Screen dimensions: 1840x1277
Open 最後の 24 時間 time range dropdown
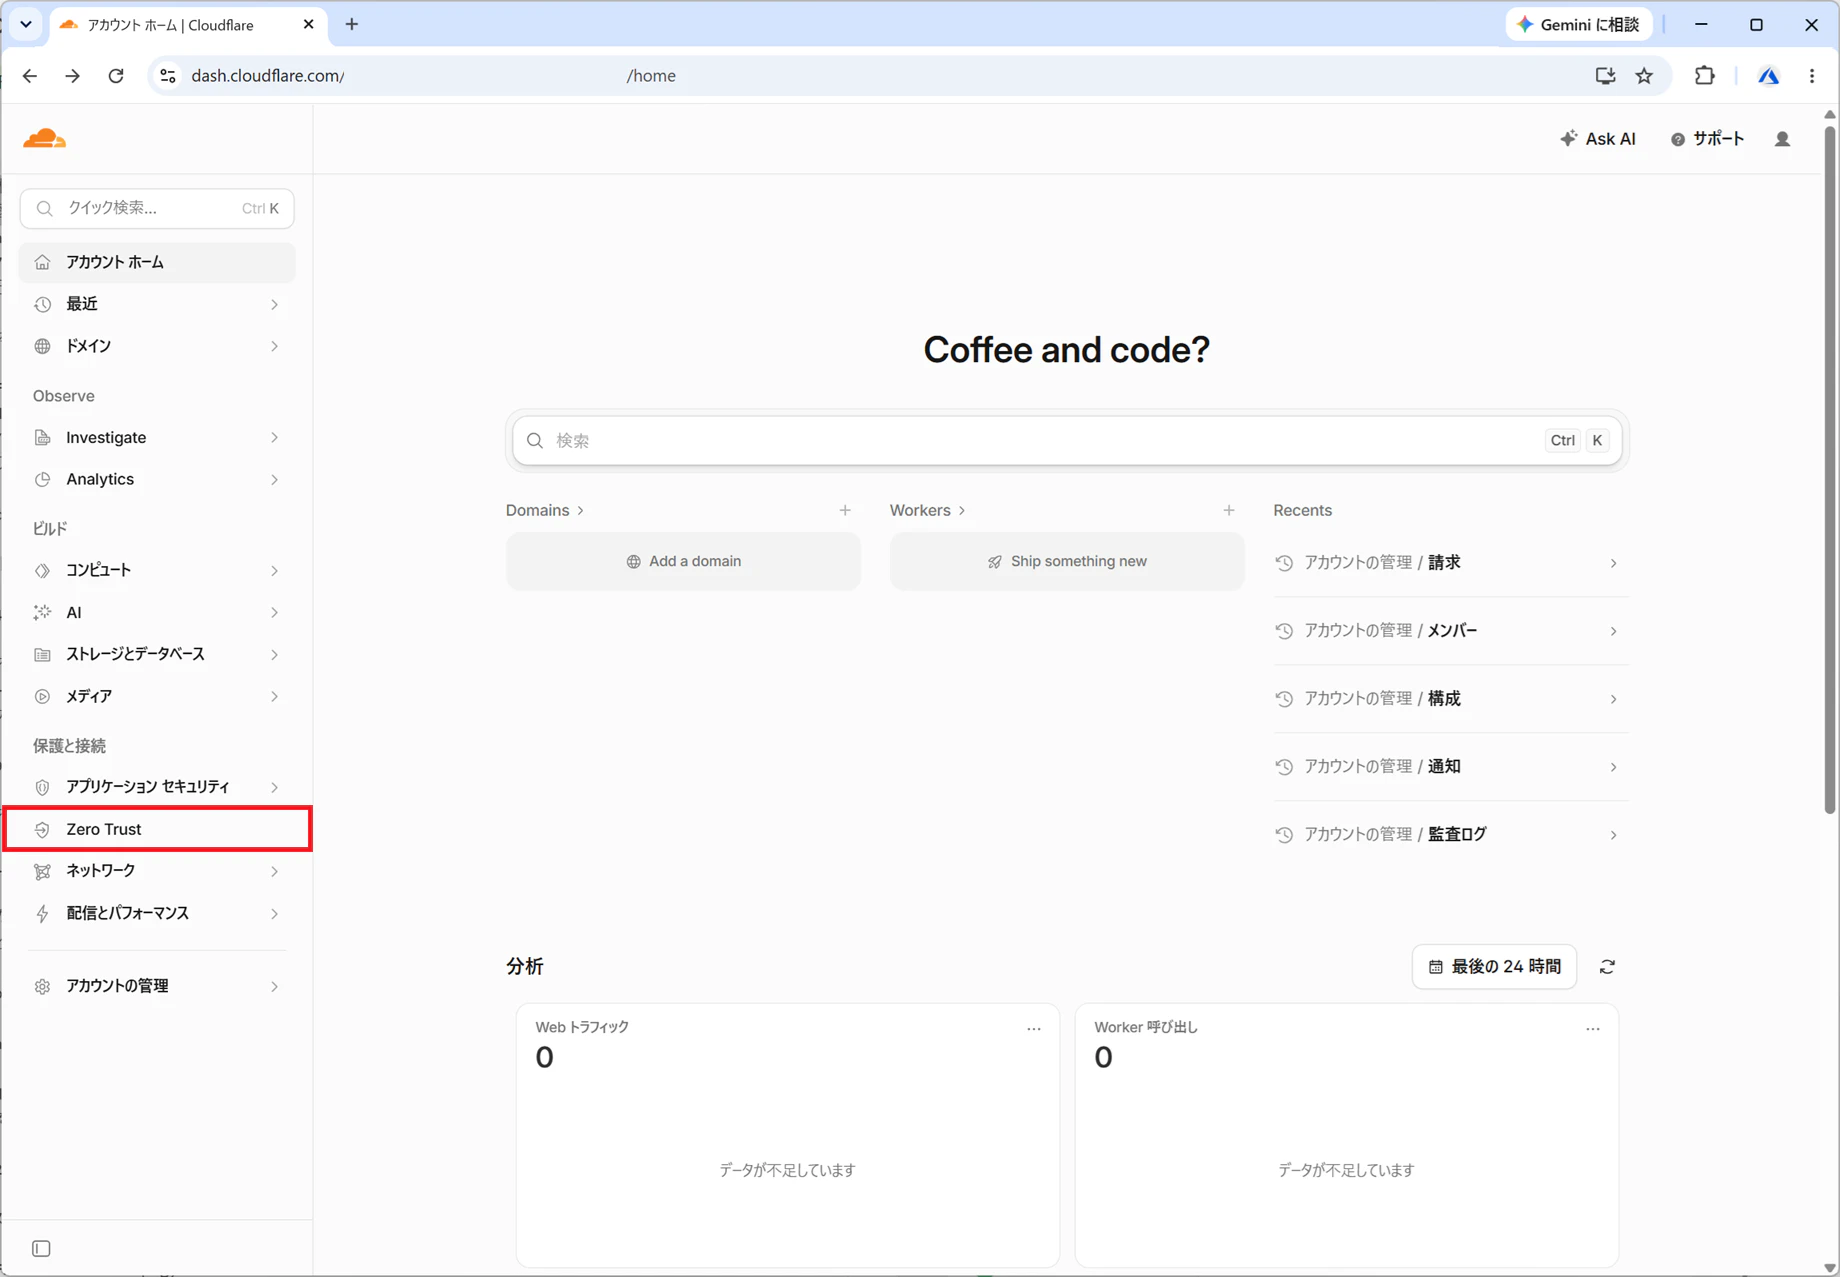coord(1495,967)
